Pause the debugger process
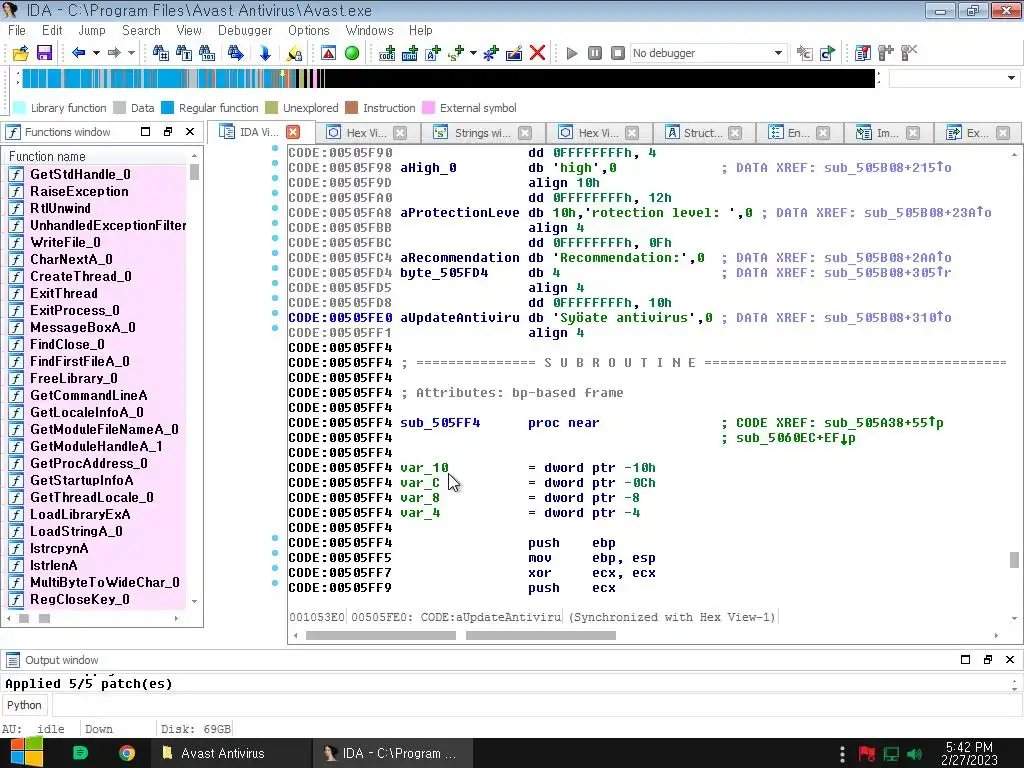The image size is (1024, 768). pos(595,53)
